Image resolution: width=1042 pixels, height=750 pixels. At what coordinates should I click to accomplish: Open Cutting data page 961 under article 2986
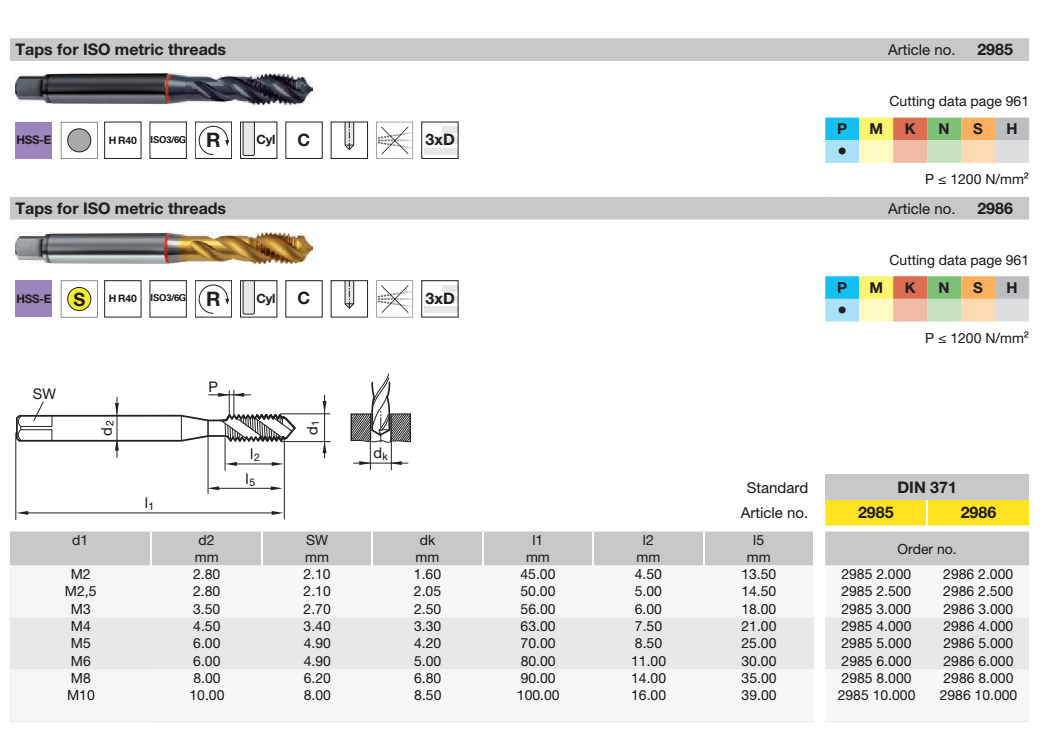(958, 261)
